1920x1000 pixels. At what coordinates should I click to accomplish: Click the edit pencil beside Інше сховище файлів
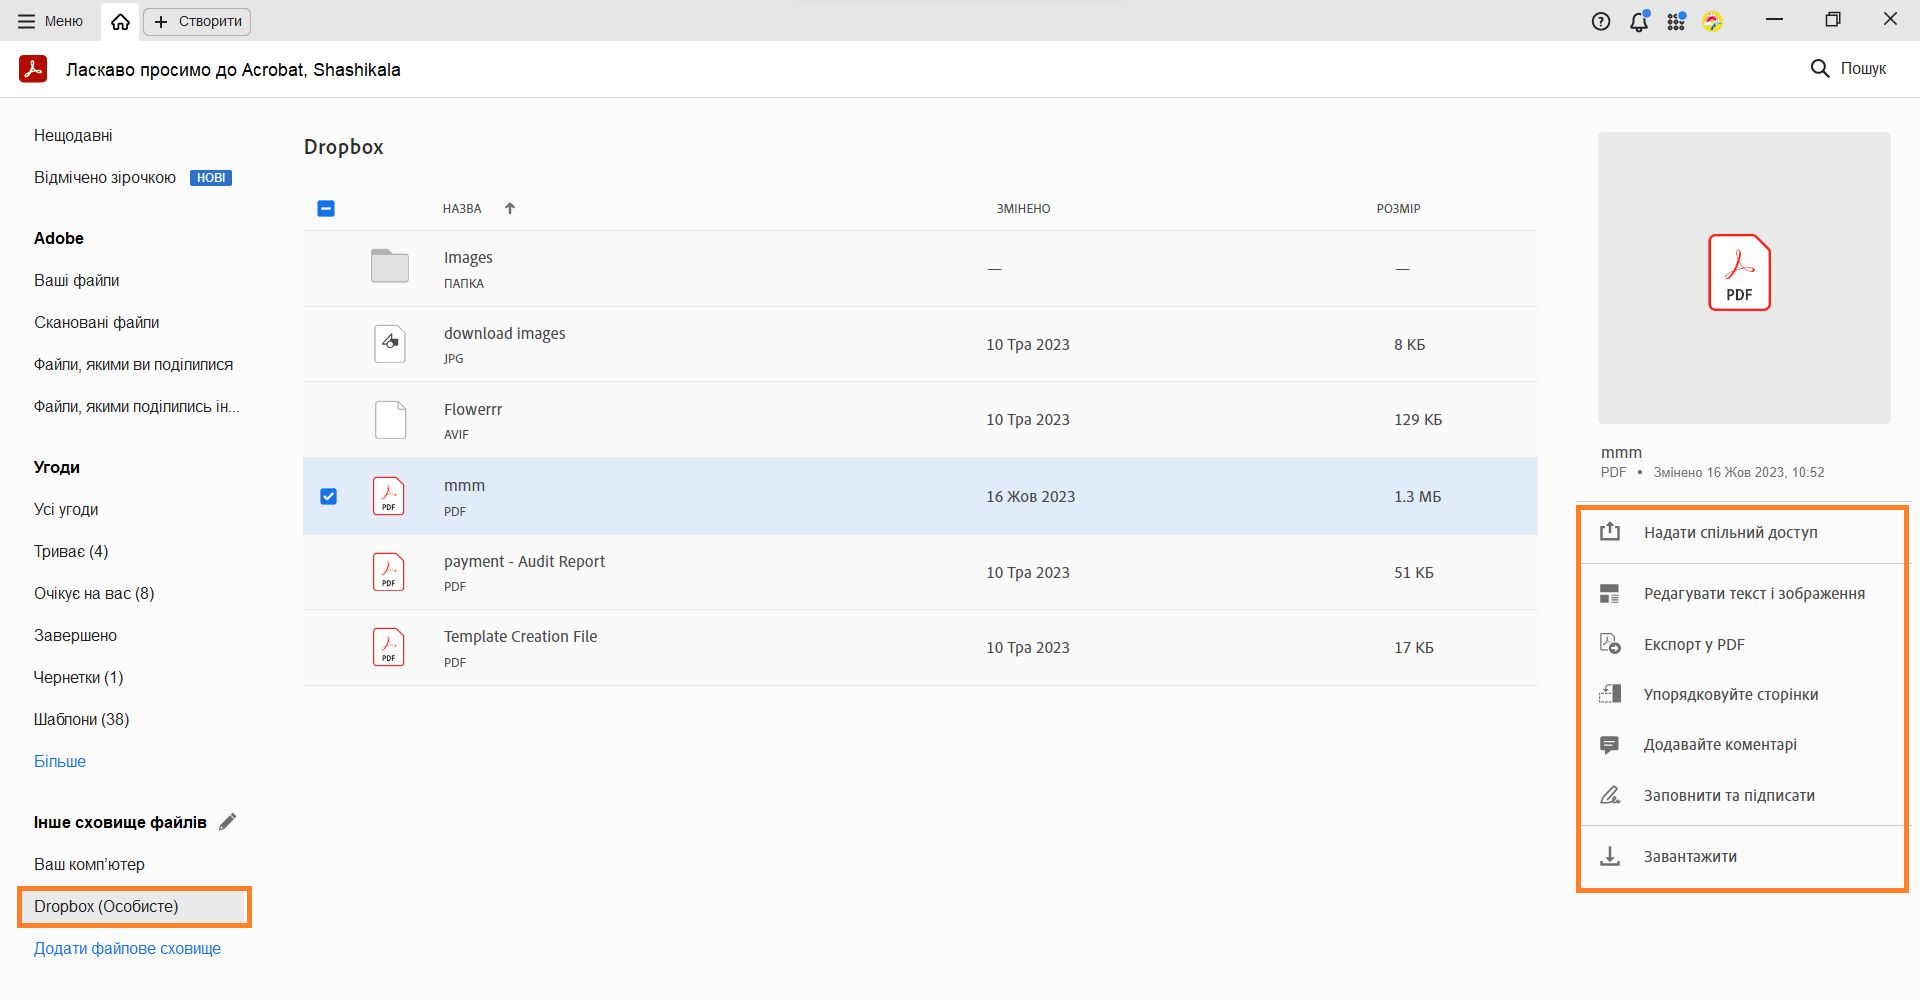pyautogui.click(x=228, y=822)
